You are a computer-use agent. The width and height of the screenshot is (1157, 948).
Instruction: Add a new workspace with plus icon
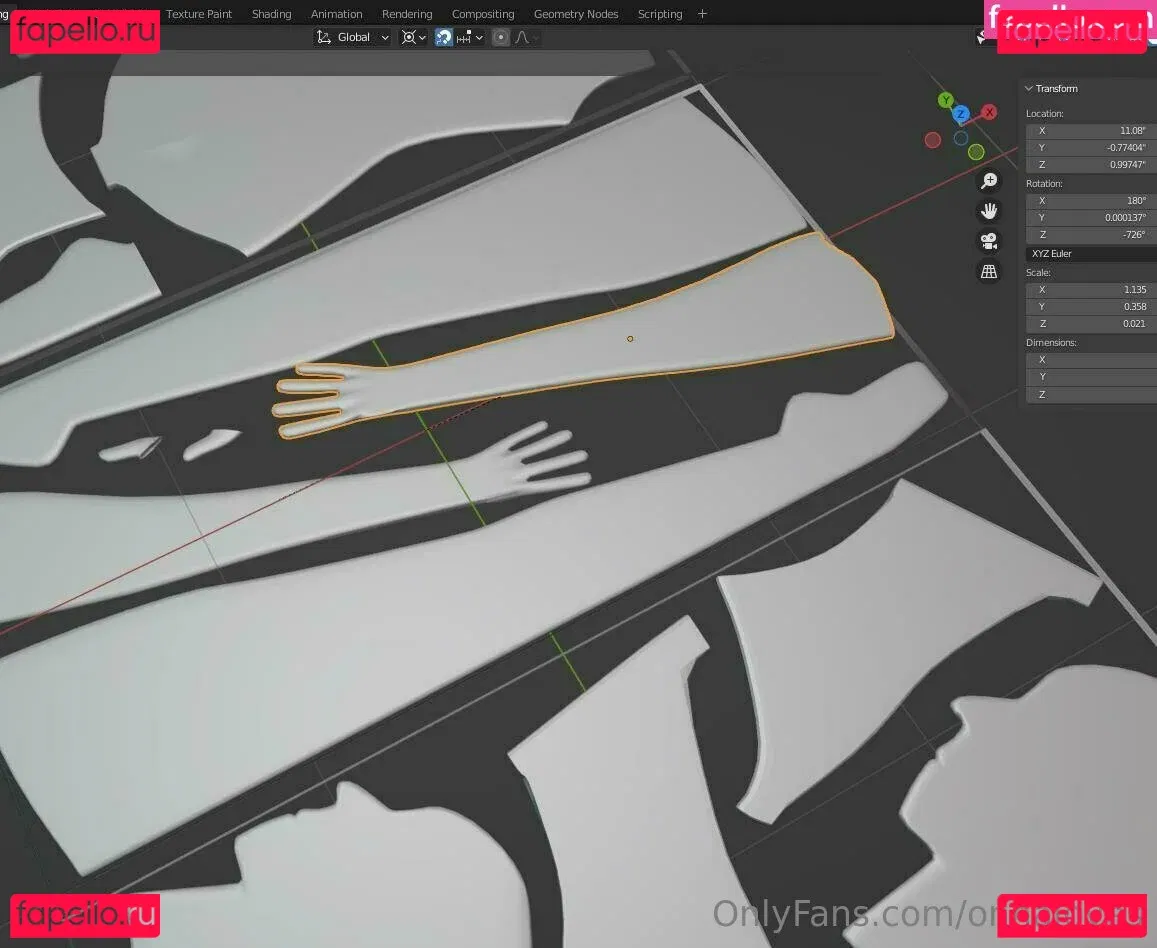pos(702,14)
